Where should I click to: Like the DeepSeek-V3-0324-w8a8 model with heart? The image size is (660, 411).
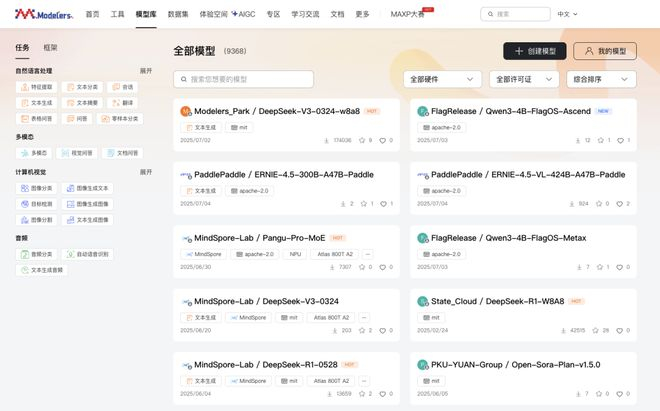pyautogui.click(x=382, y=141)
